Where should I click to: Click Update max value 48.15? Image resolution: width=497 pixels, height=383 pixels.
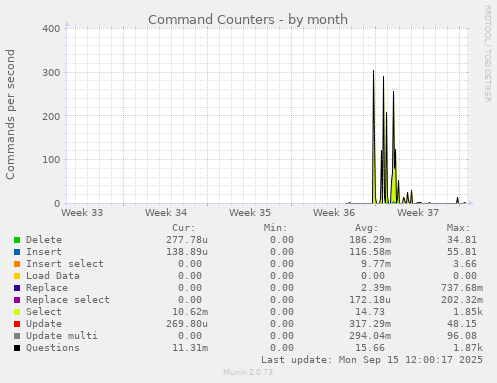click(462, 324)
